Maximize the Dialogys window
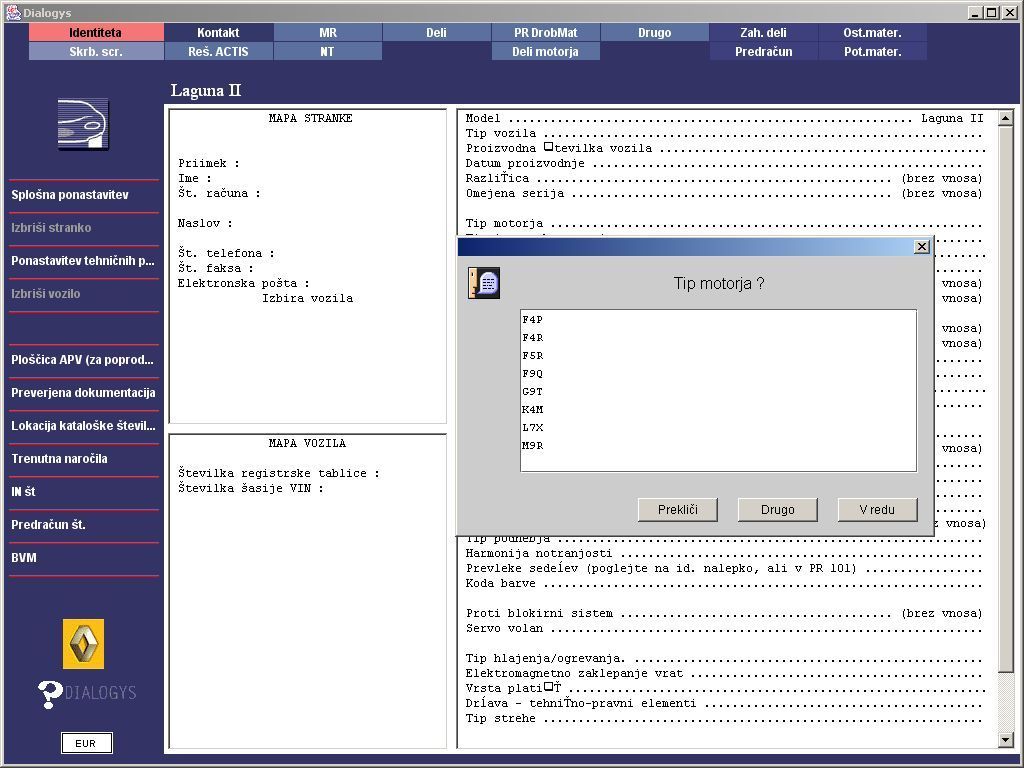 (991, 12)
